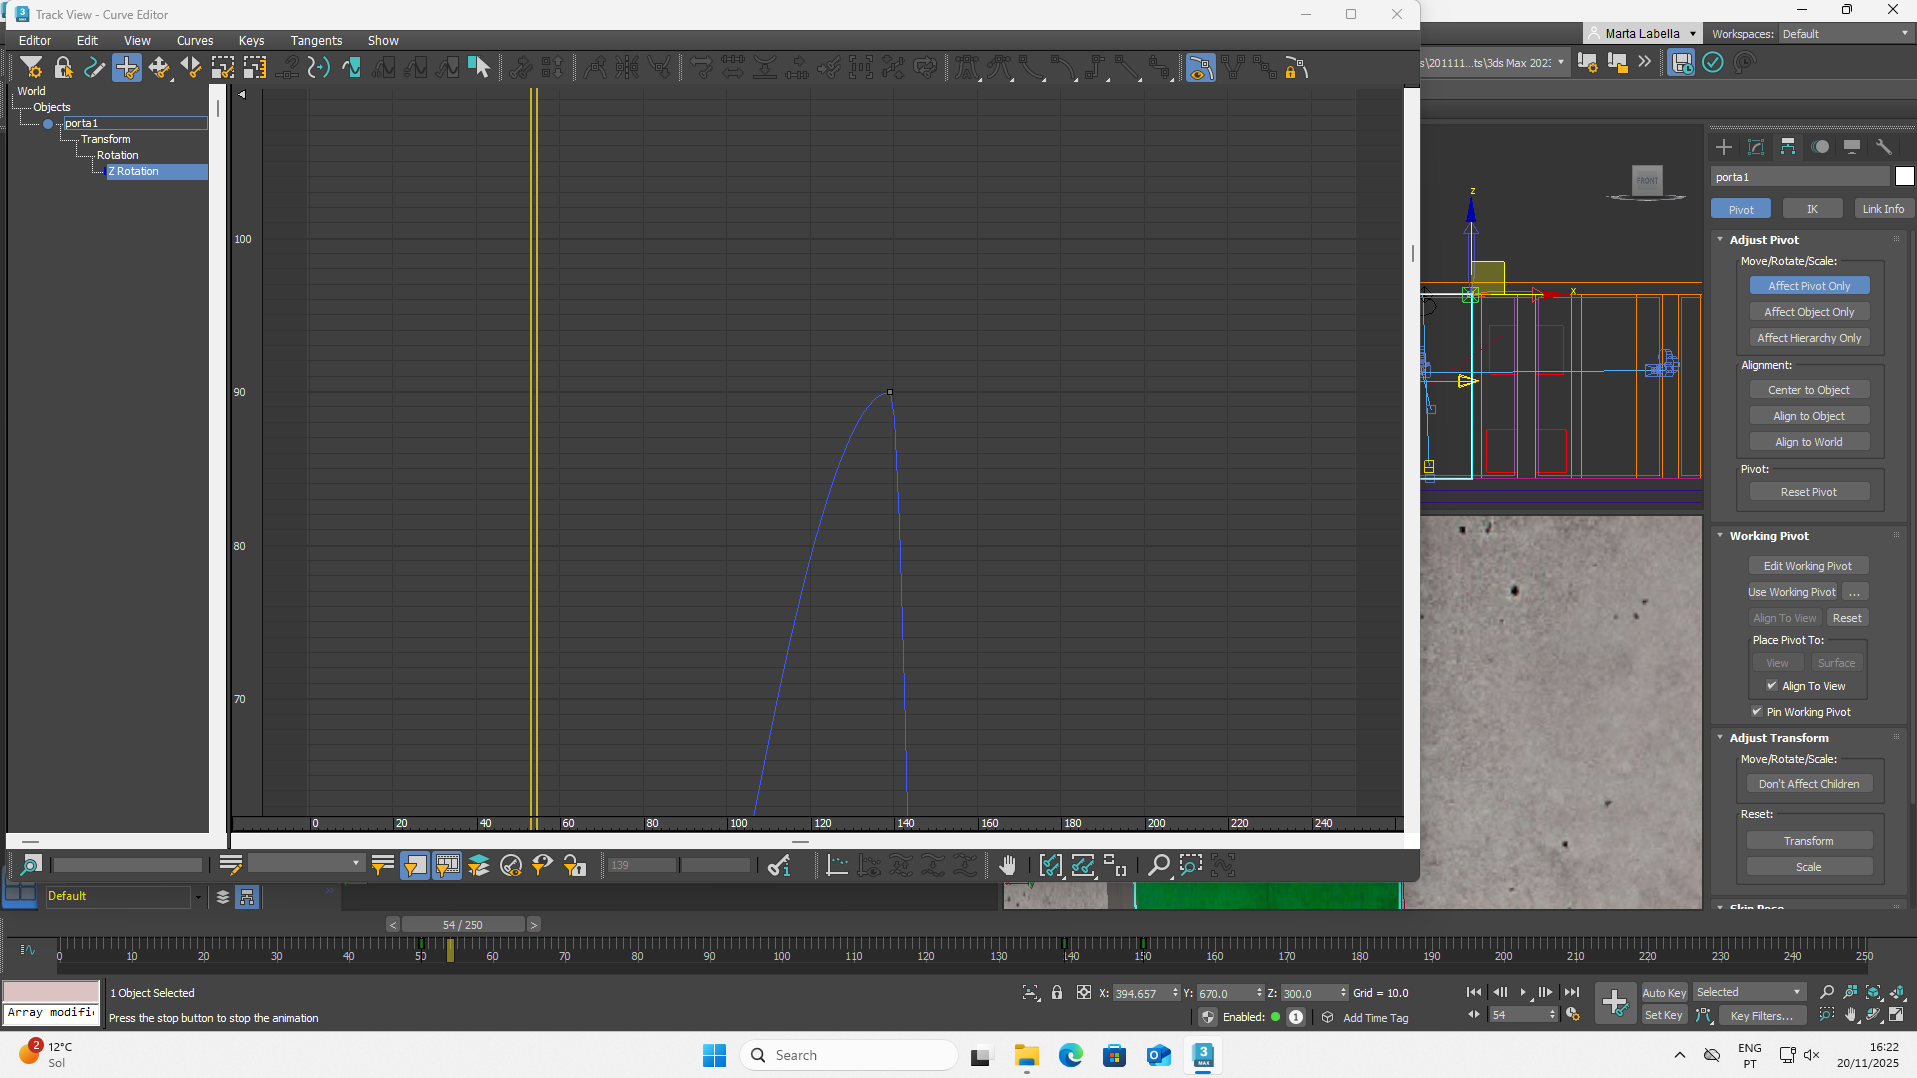The width and height of the screenshot is (1917, 1078).
Task: Activate the Pan hand tool in Curve Editor
Action: click(x=1007, y=866)
